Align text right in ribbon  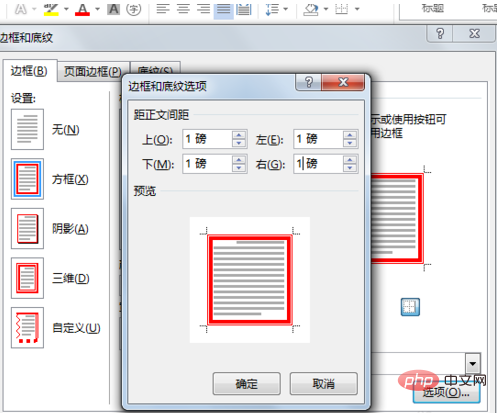point(203,9)
